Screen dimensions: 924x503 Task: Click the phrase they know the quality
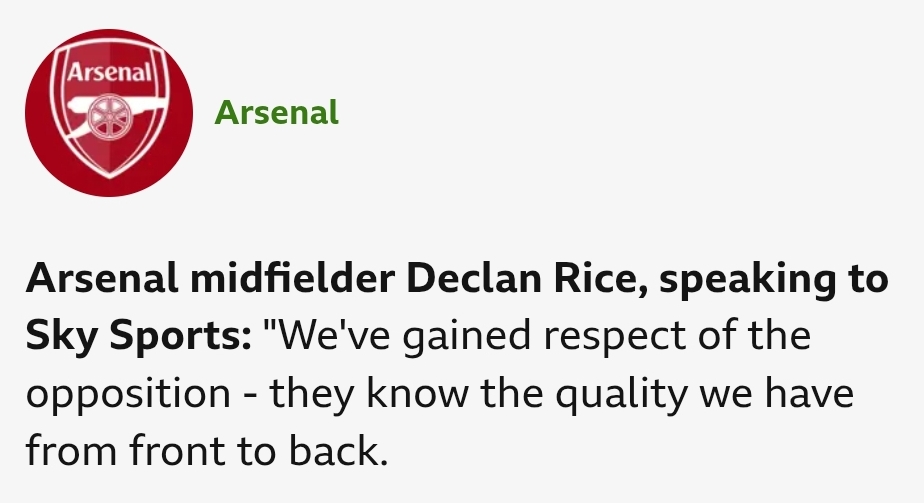[479, 394]
